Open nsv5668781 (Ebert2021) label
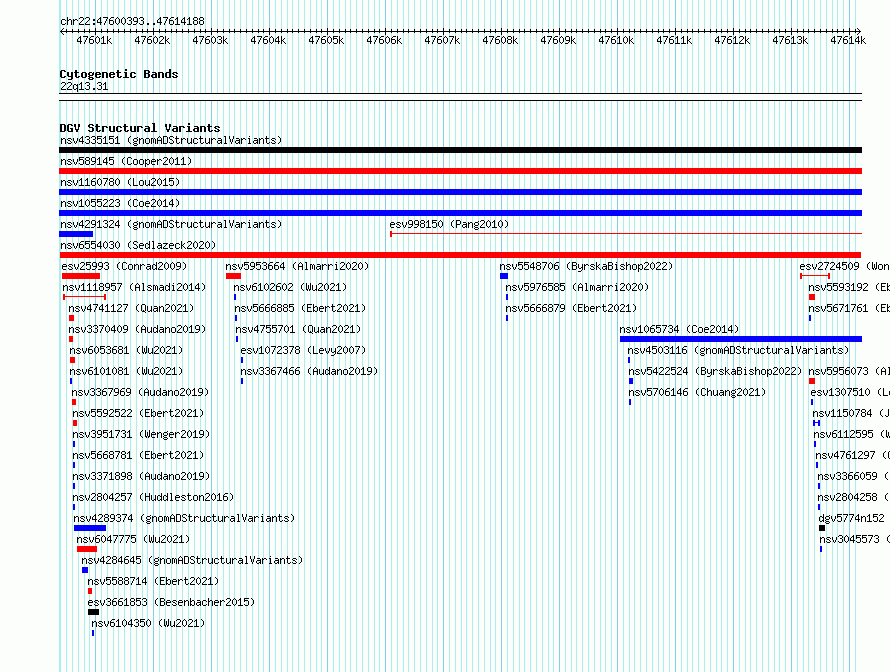Screen dimensions: 890x672 [x=138, y=455]
